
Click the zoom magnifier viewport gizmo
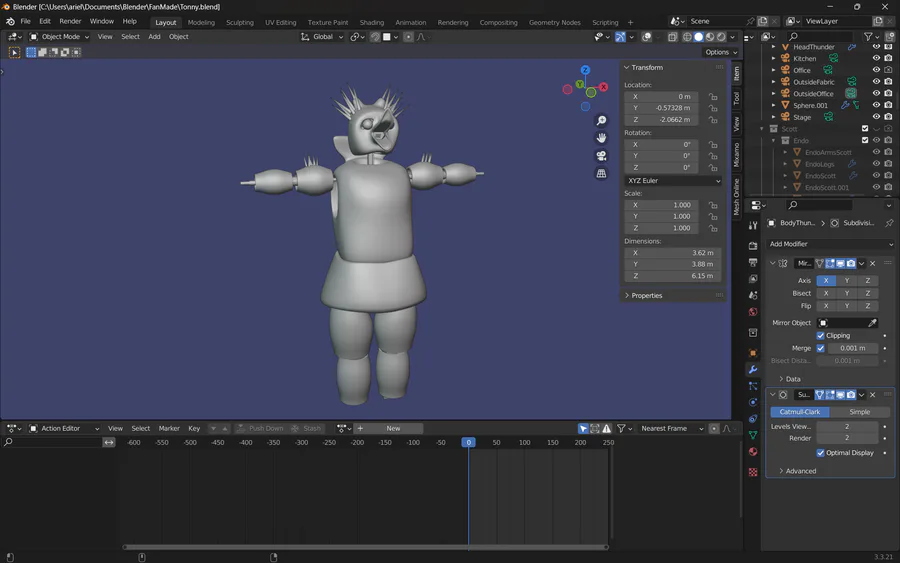(601, 121)
